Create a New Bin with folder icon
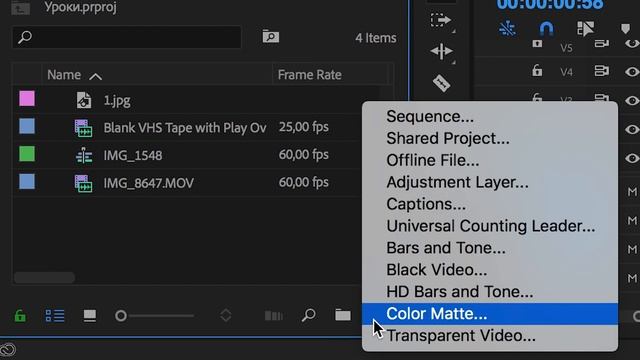The width and height of the screenshot is (640, 360). click(x=343, y=315)
